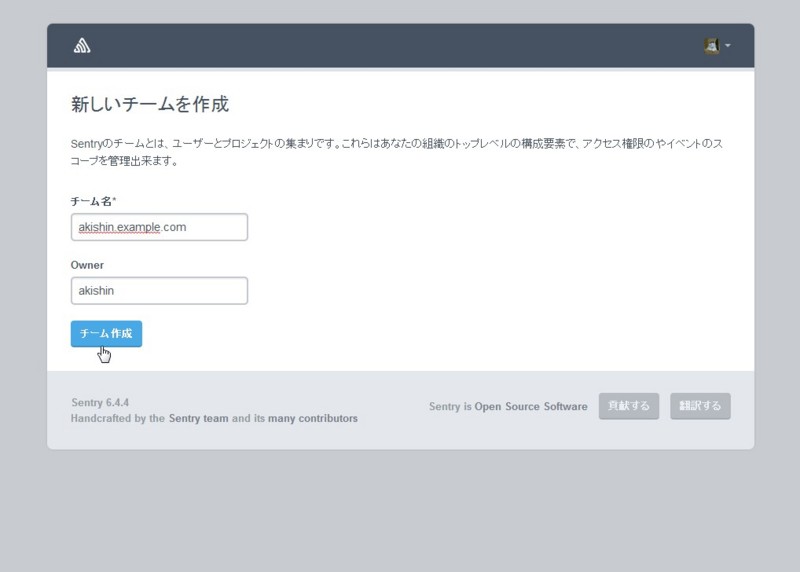Viewport: 800px width, 572px height.
Task: Open the user avatar menu
Action: pos(711,46)
